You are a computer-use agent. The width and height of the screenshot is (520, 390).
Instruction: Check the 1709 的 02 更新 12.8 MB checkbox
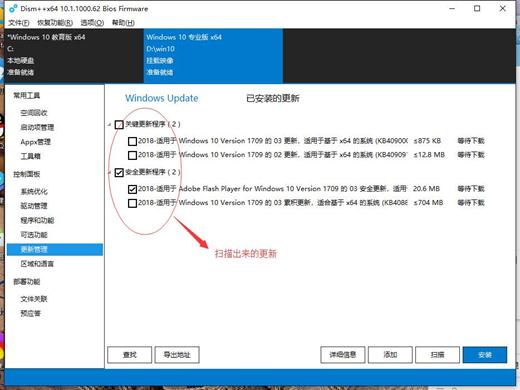pos(132,155)
